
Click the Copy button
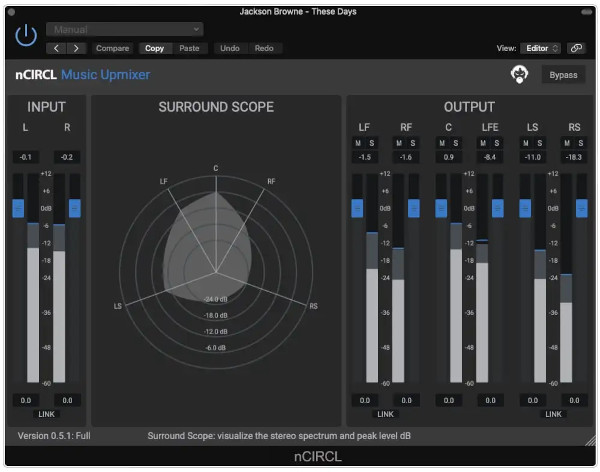(x=155, y=48)
